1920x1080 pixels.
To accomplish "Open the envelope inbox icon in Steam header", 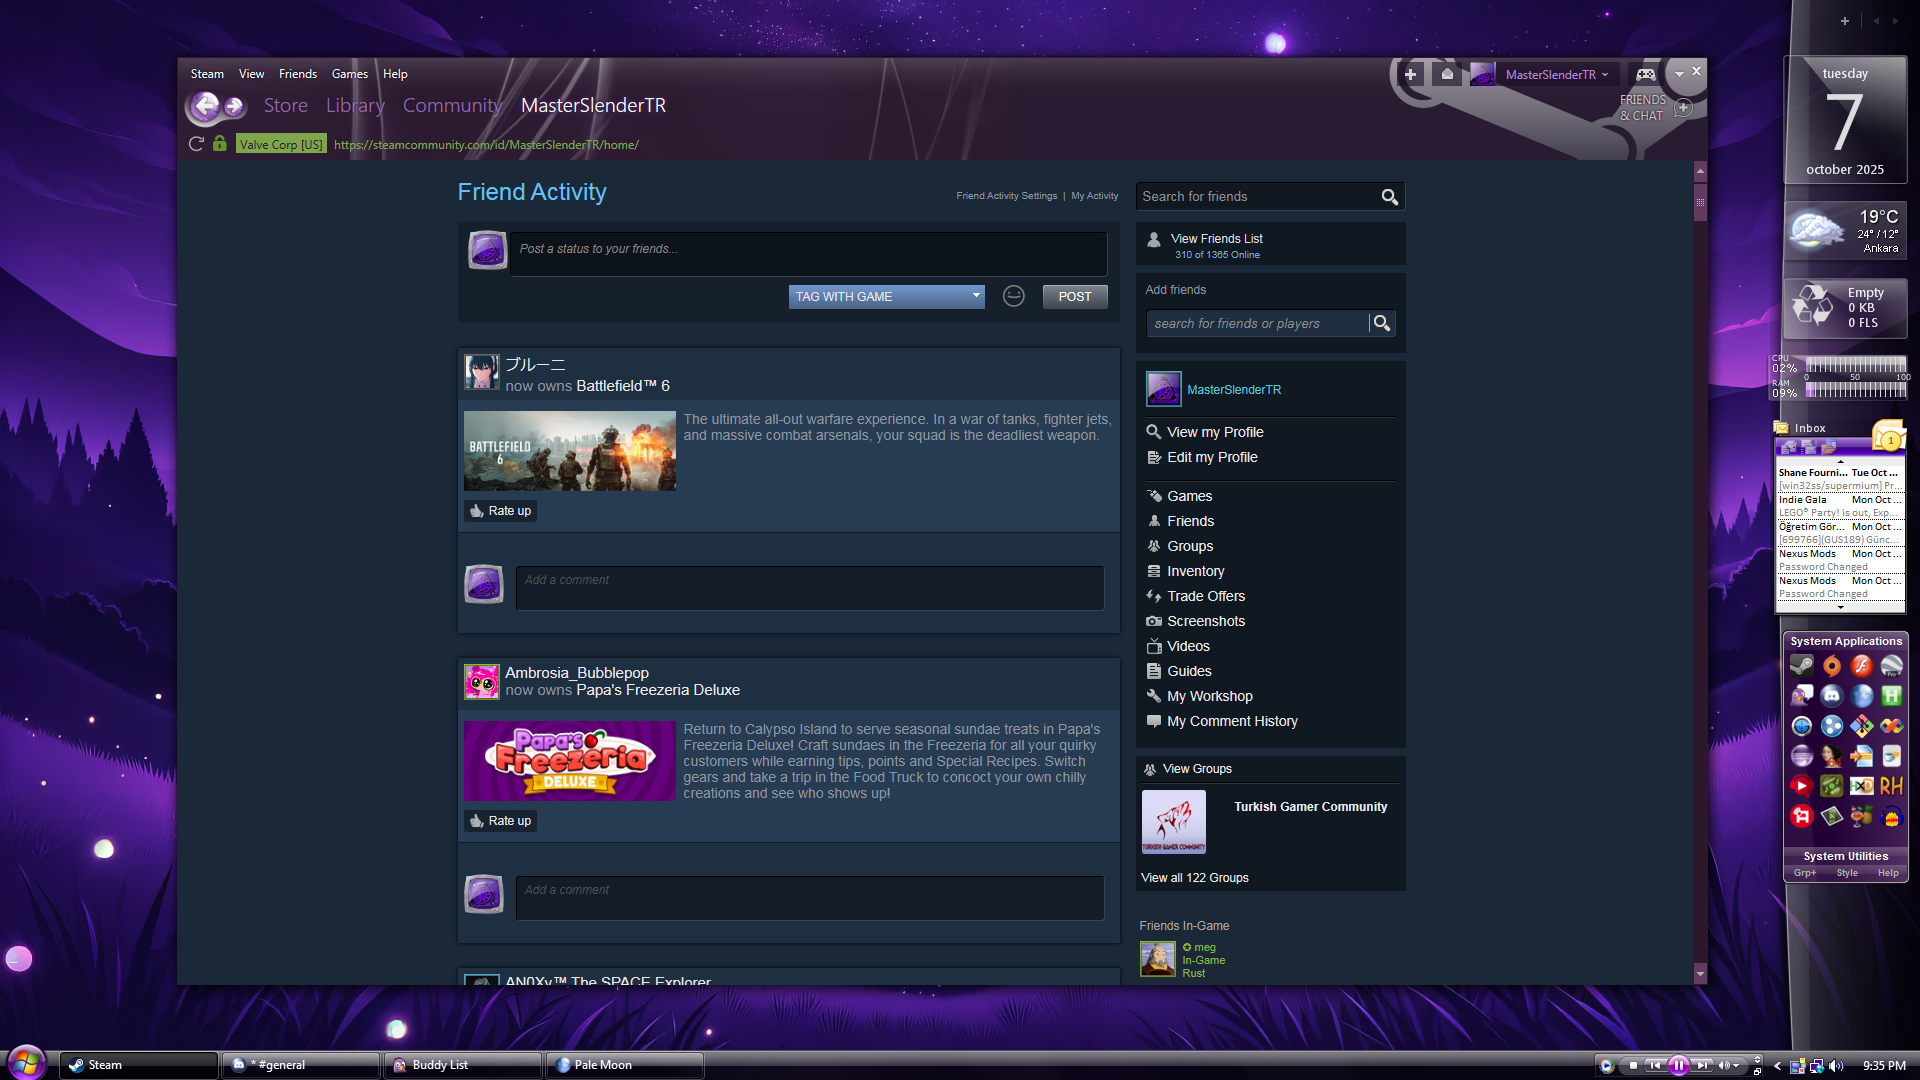I will 1447,74.
